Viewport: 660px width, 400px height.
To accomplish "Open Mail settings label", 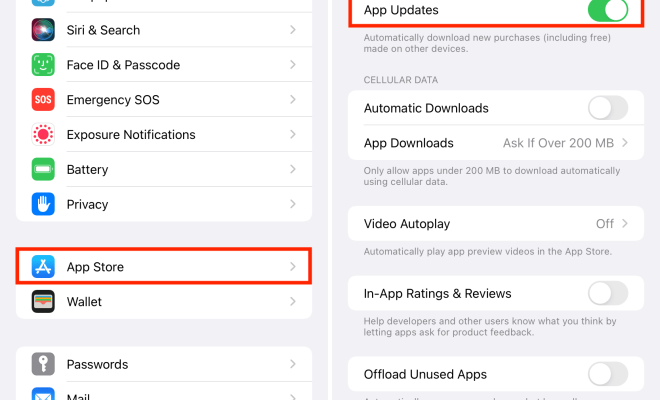I will click(78, 396).
